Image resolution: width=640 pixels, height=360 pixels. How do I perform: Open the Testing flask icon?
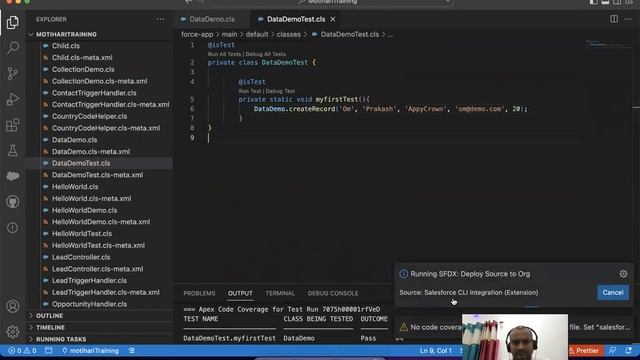pyautogui.click(x=13, y=151)
